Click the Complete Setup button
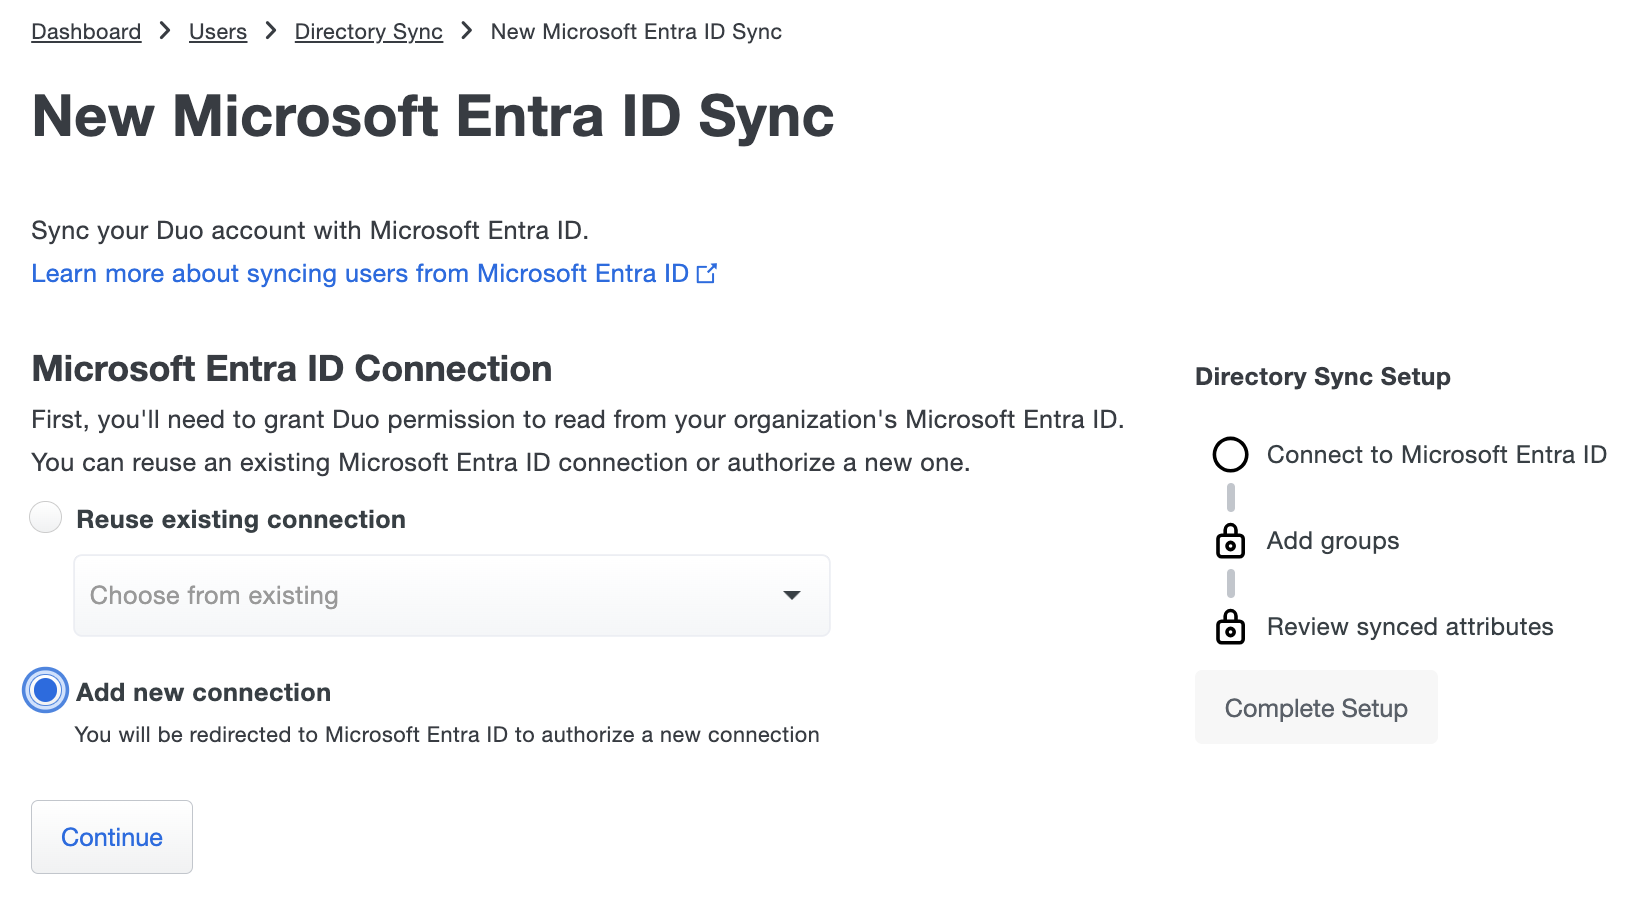 1316,707
